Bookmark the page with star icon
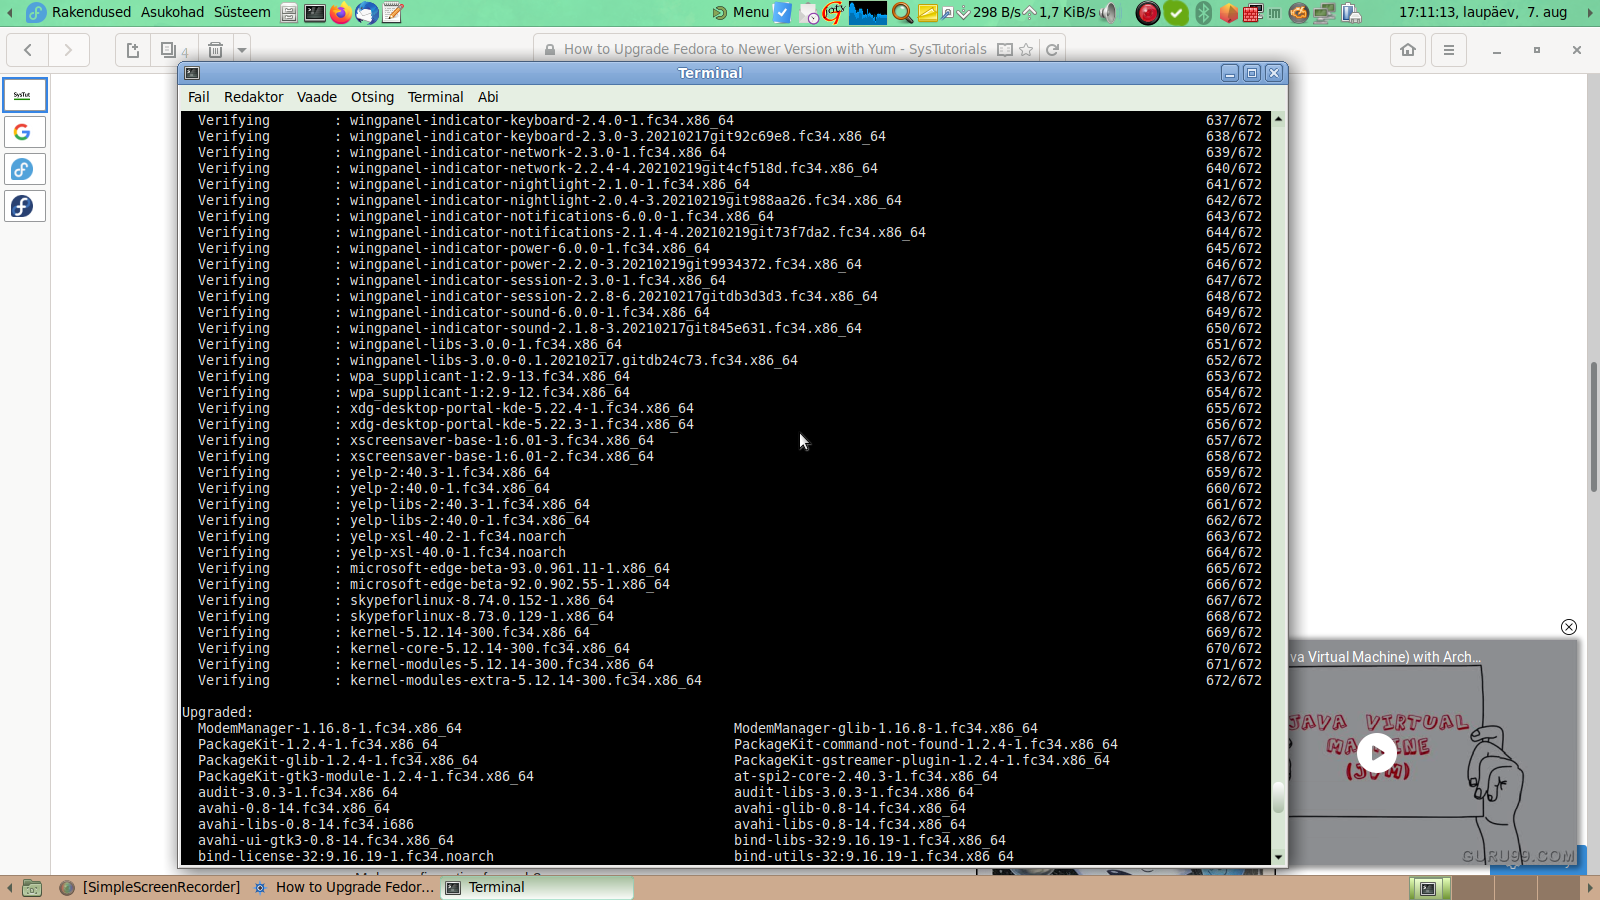Screen dimensions: 1600x900 pos(1026,50)
